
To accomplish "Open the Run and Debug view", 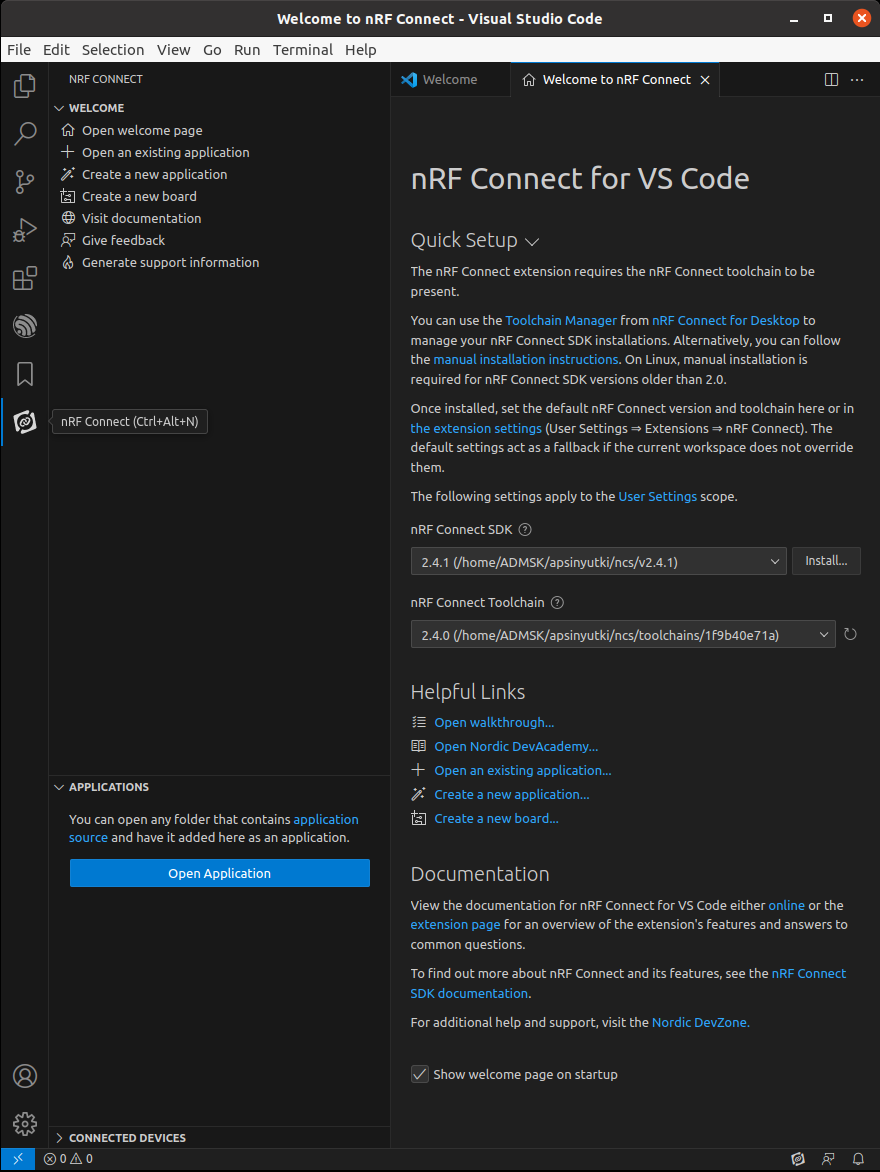I will [x=25, y=230].
